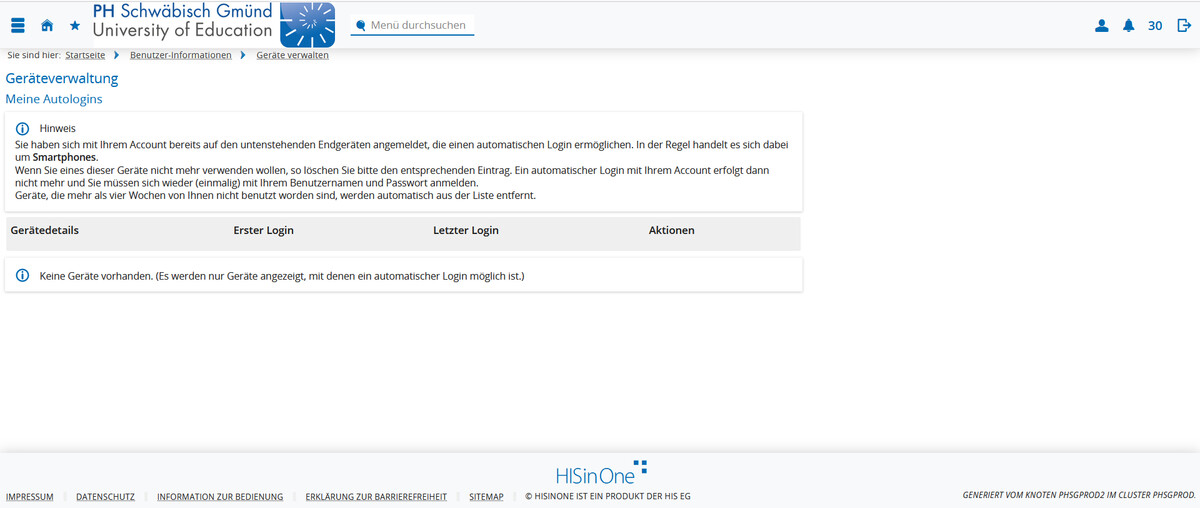
Task: Sort by Letzter Login column header
Action: (465, 230)
